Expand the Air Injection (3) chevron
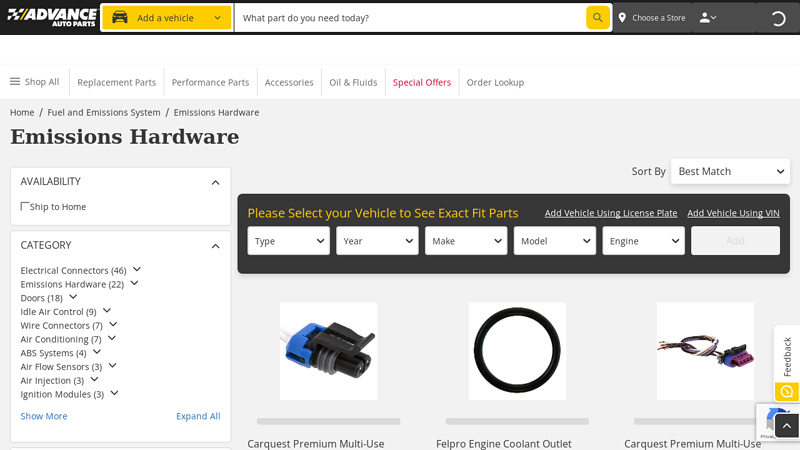This screenshot has width=800, height=450. coord(94,380)
